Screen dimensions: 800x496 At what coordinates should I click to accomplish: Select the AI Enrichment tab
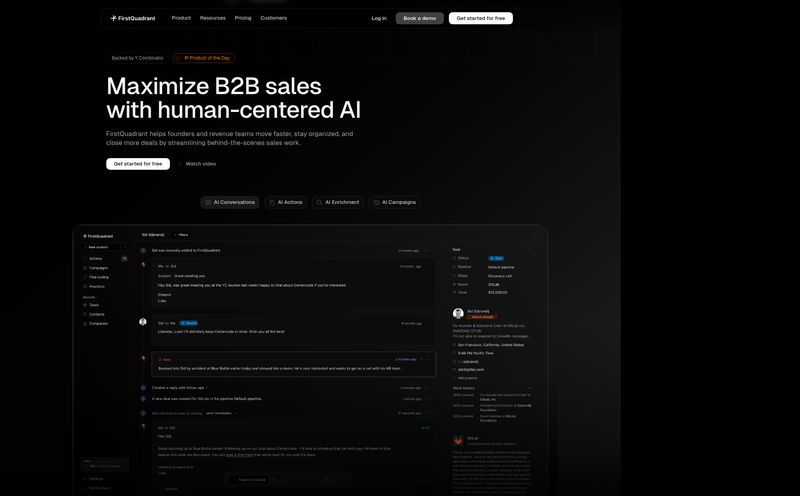338,203
